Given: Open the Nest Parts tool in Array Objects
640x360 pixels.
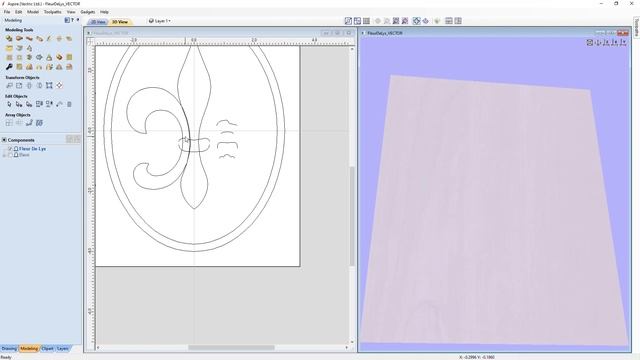Looking at the screenshot, I should (x=39, y=123).
